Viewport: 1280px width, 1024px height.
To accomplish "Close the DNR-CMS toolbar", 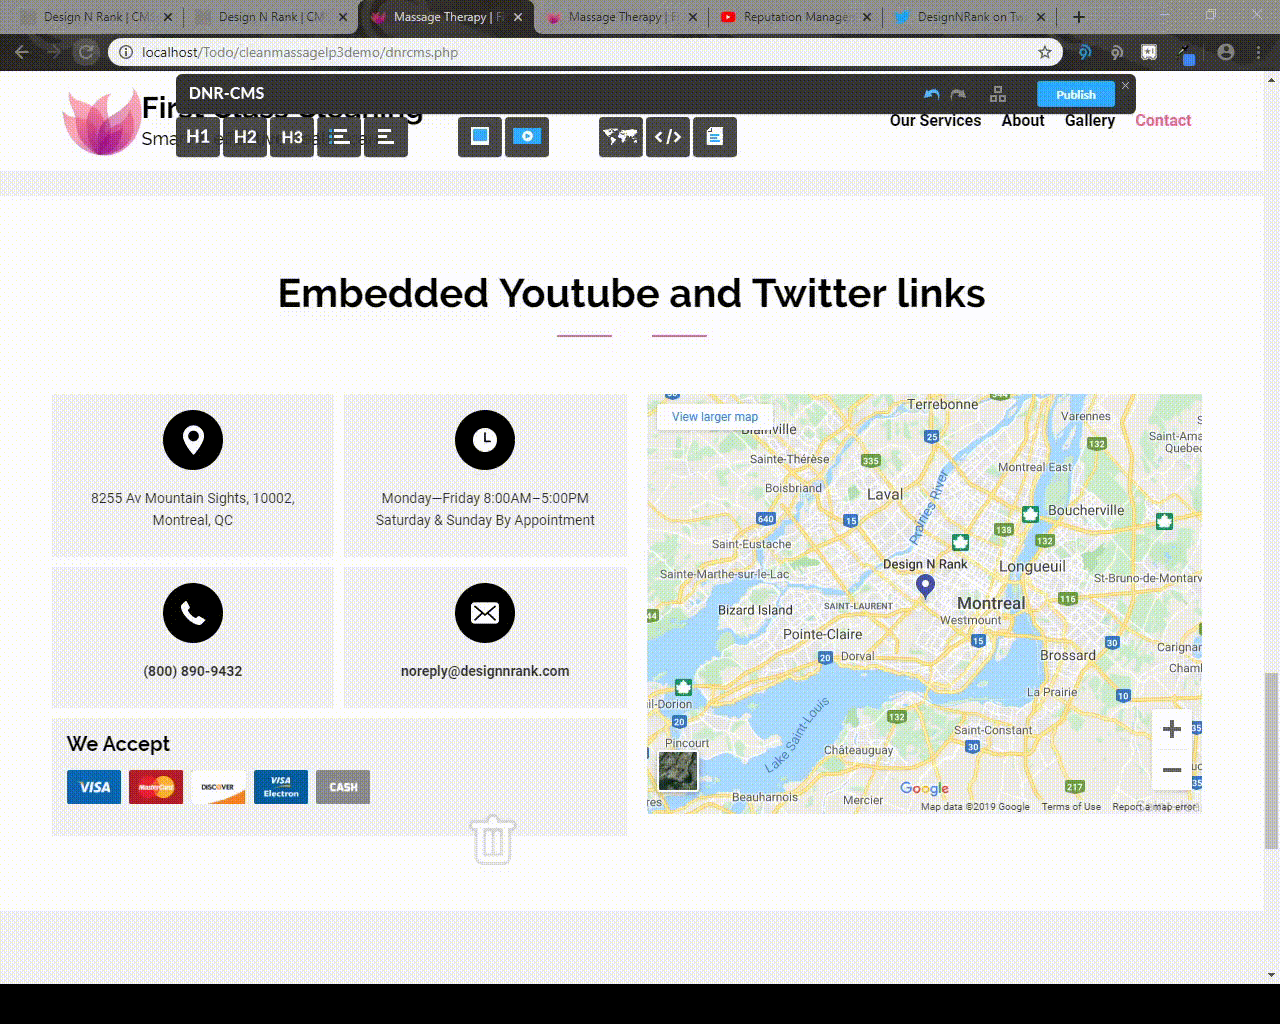I will [1125, 86].
